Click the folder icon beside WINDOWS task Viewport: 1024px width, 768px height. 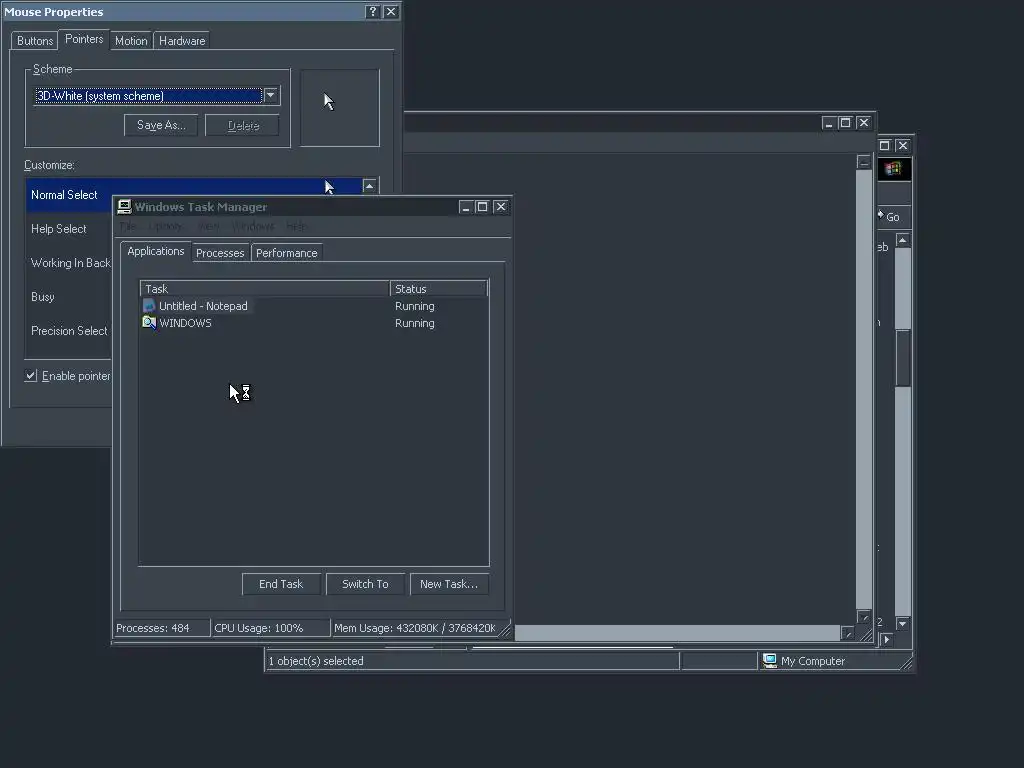[149, 323]
